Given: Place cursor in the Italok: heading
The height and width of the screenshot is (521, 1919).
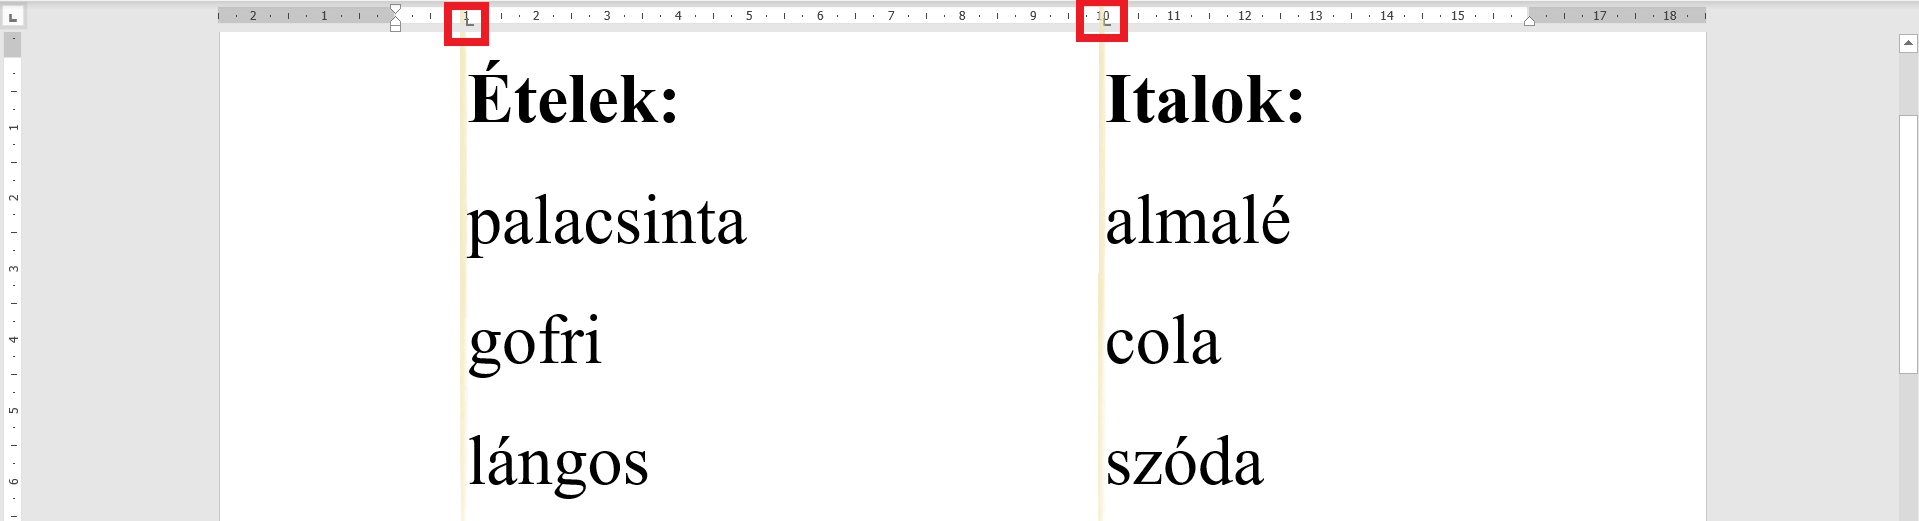Looking at the screenshot, I should tap(1205, 101).
